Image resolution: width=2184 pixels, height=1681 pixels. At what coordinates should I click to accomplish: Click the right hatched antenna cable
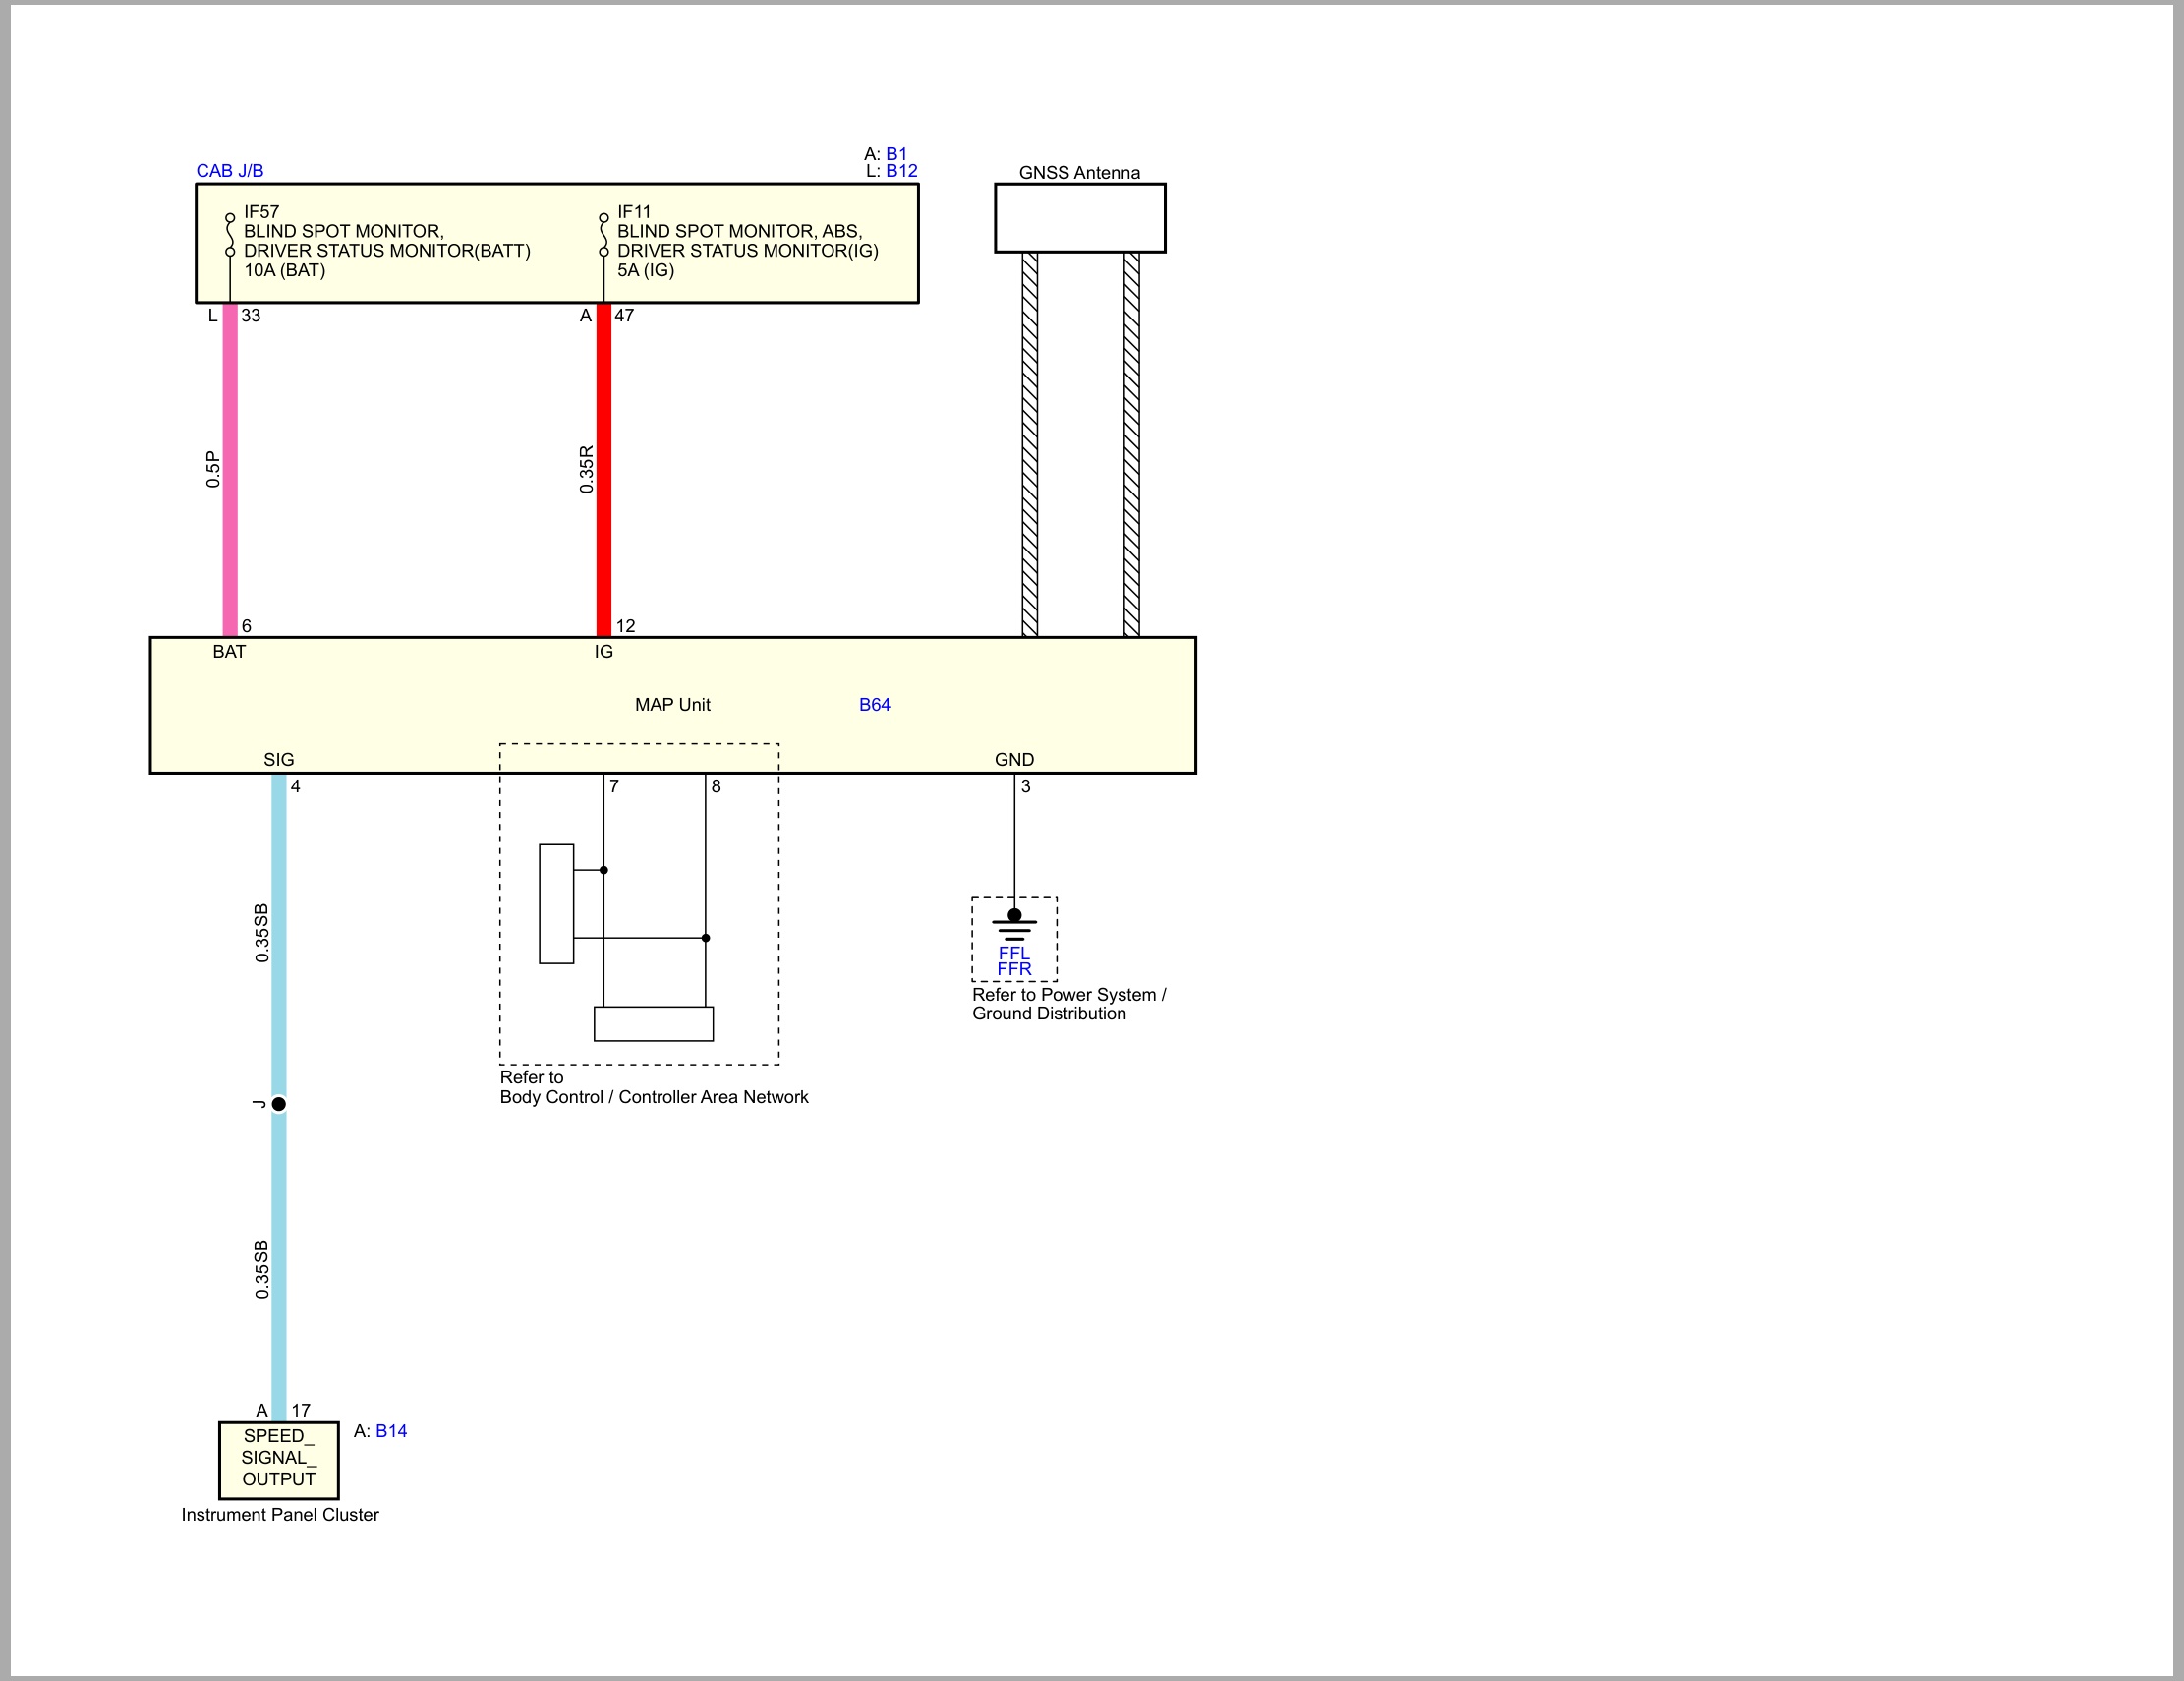coord(1132,444)
